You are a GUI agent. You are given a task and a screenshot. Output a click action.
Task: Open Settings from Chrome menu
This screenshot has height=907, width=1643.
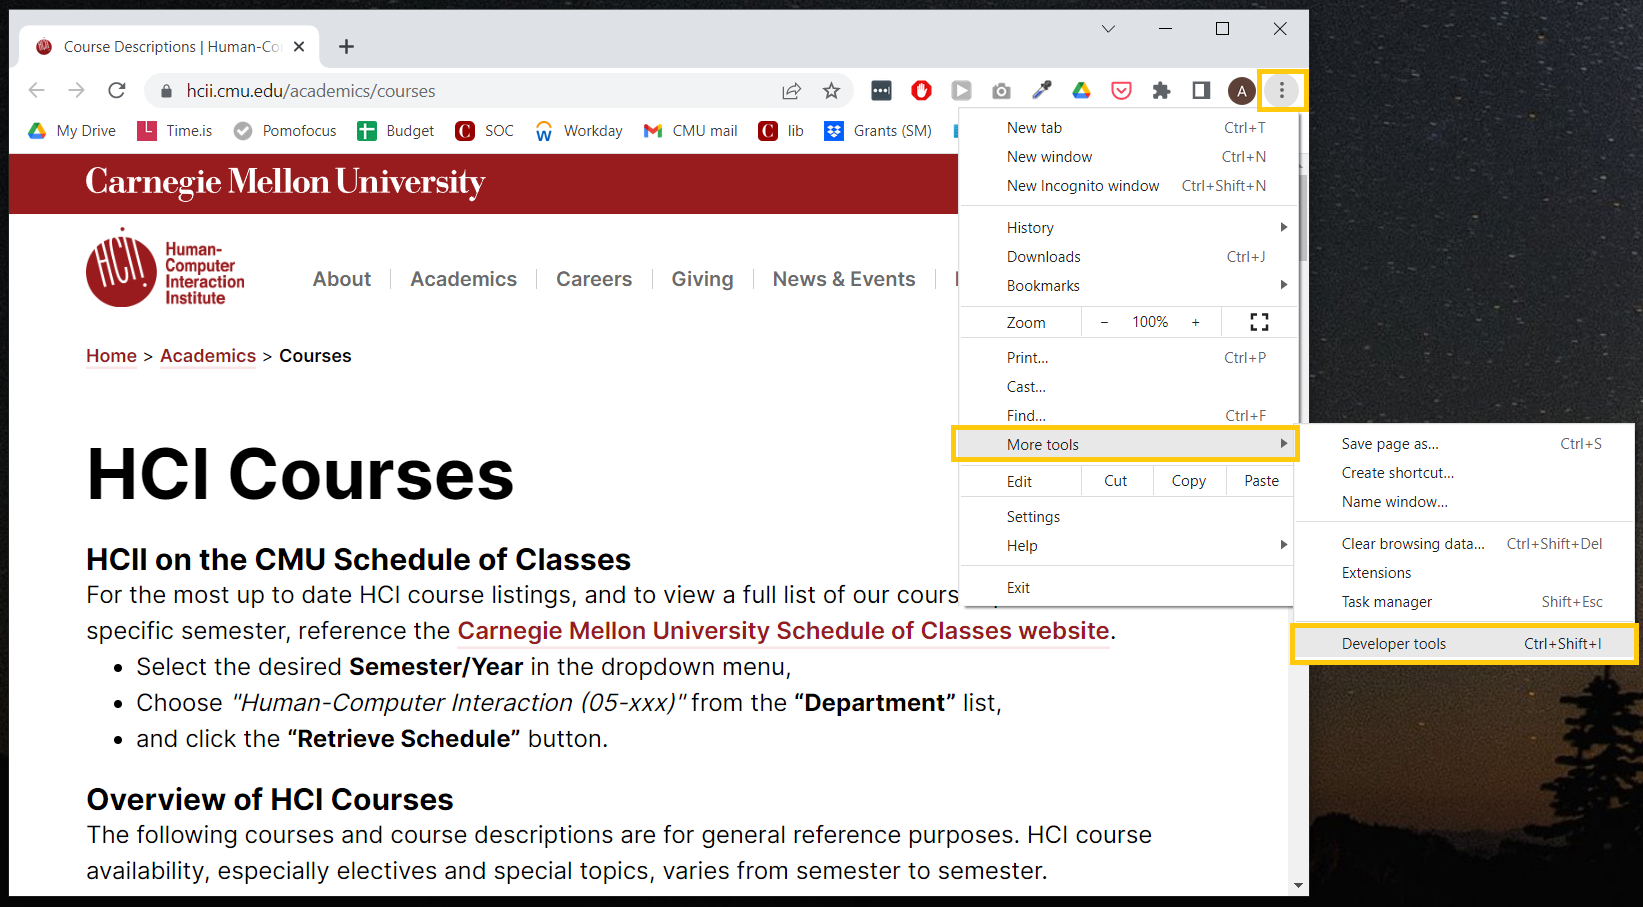pyautogui.click(x=1128, y=517)
